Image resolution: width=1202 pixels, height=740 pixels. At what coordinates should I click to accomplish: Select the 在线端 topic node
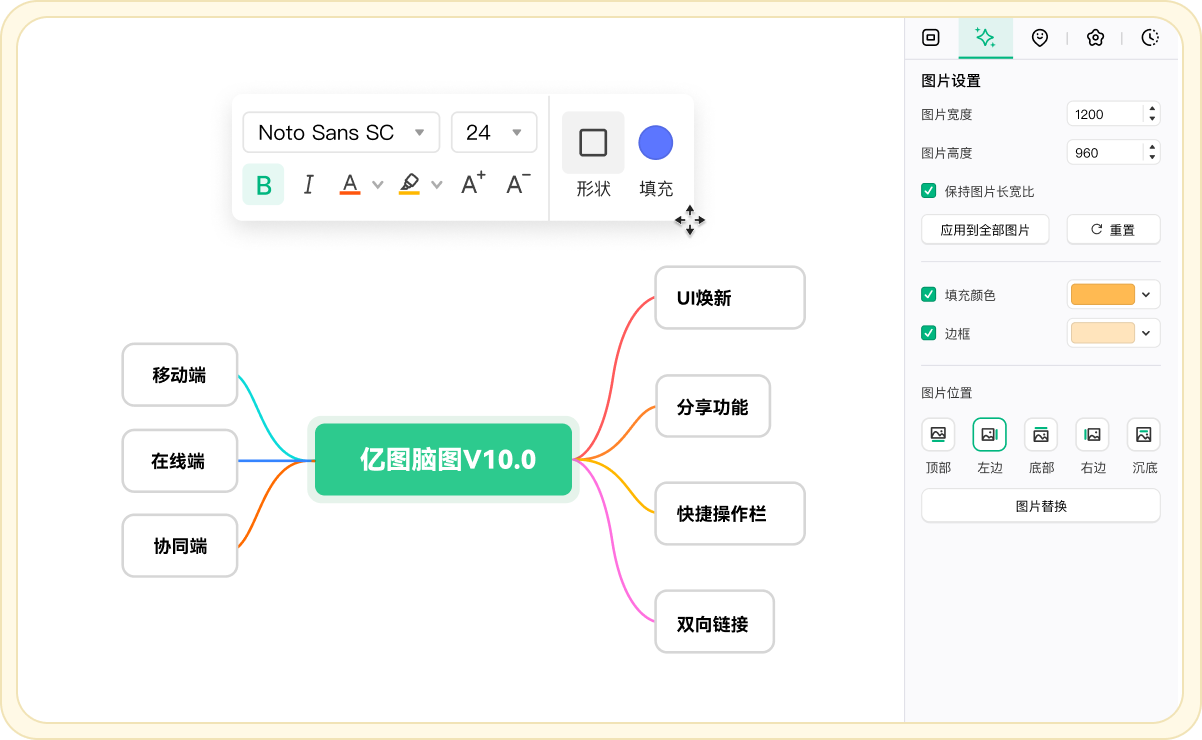pos(180,461)
